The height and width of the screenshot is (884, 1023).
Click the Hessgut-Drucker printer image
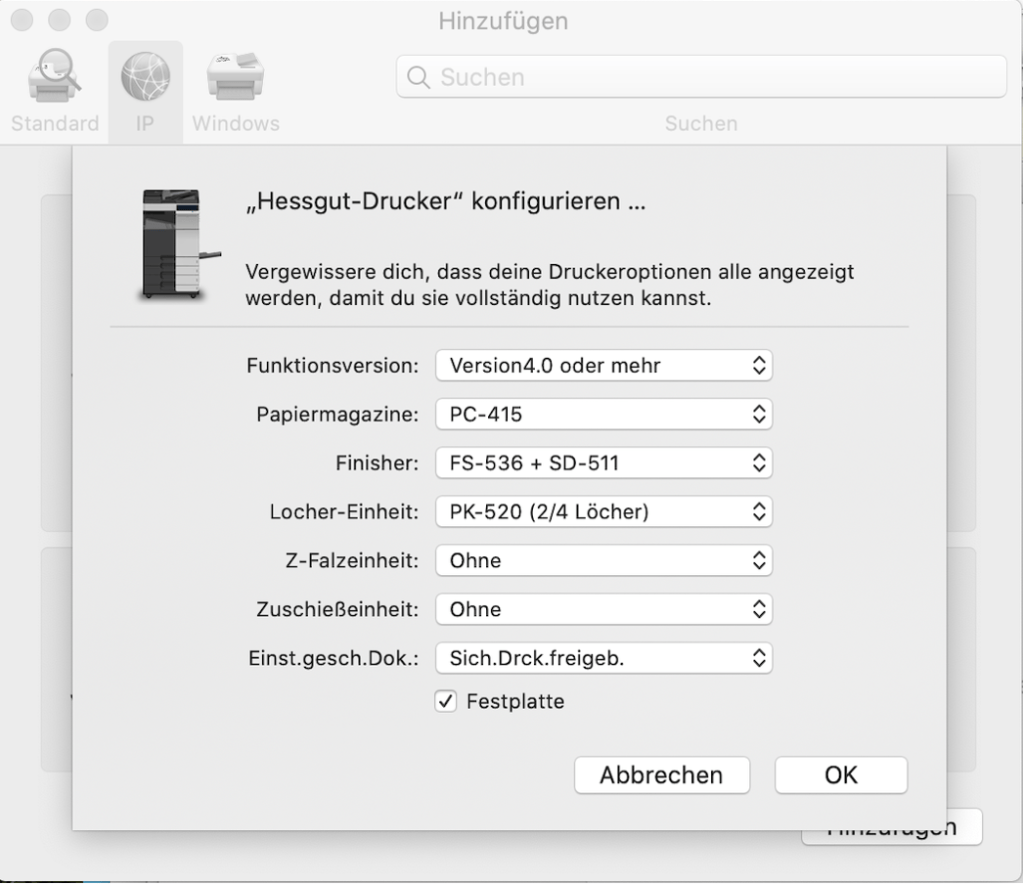[171, 244]
